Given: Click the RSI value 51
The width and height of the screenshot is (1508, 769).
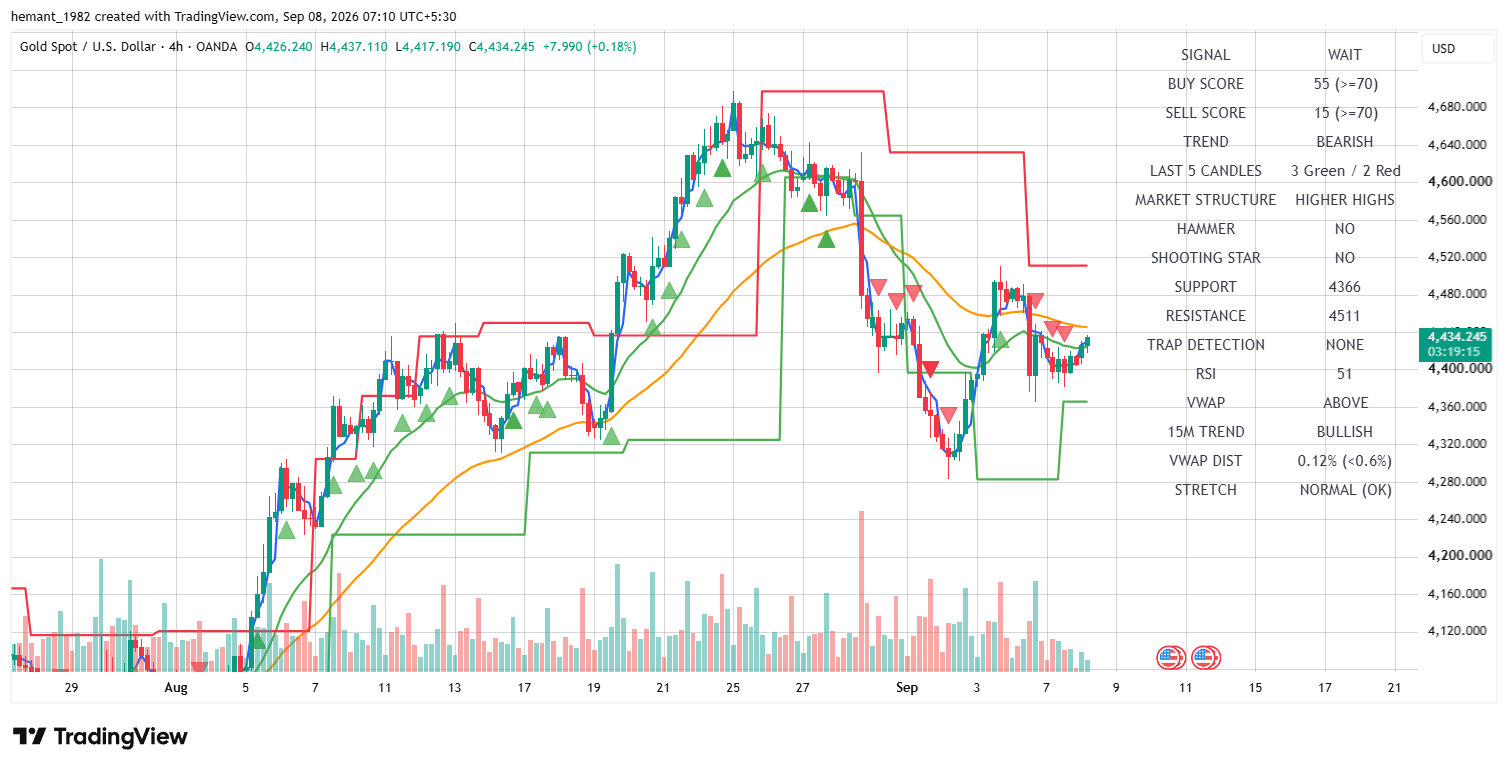Looking at the screenshot, I should pos(1344,374).
